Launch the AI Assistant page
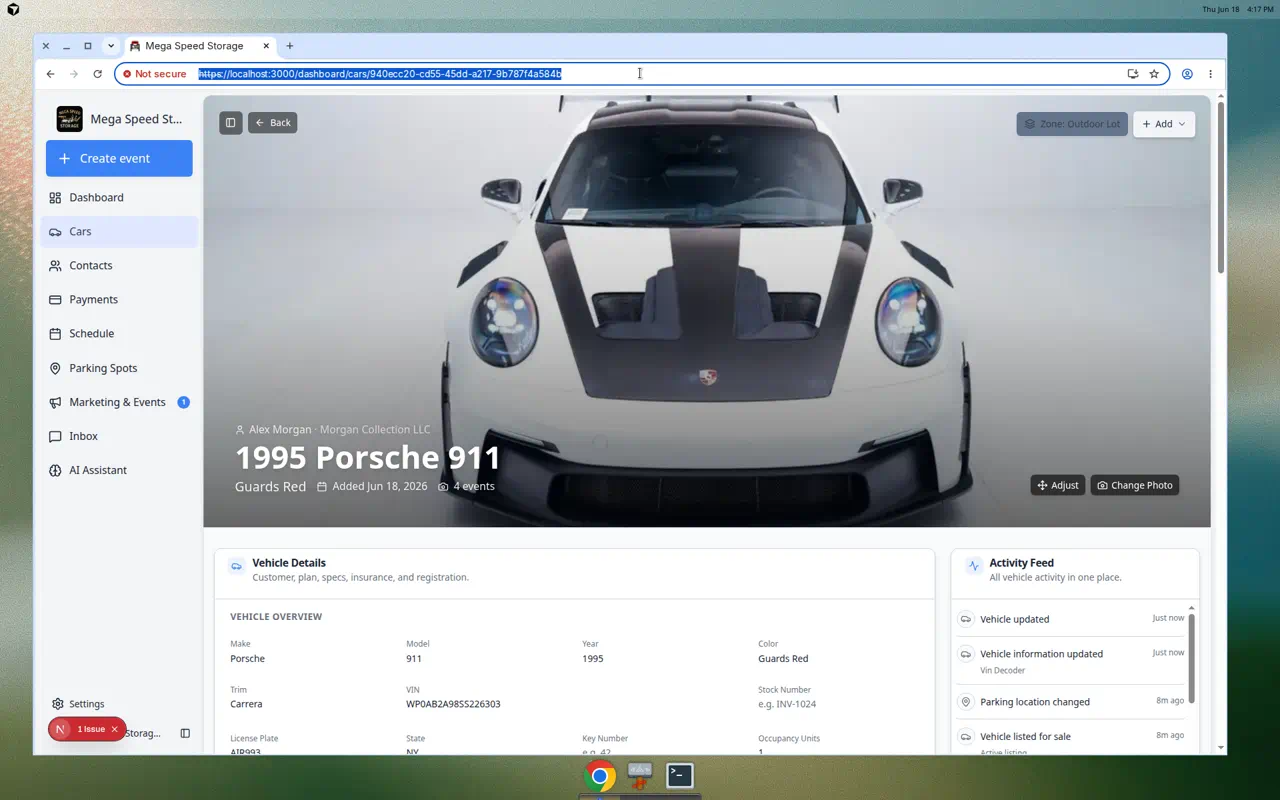Image resolution: width=1280 pixels, height=800 pixels. 119,470
